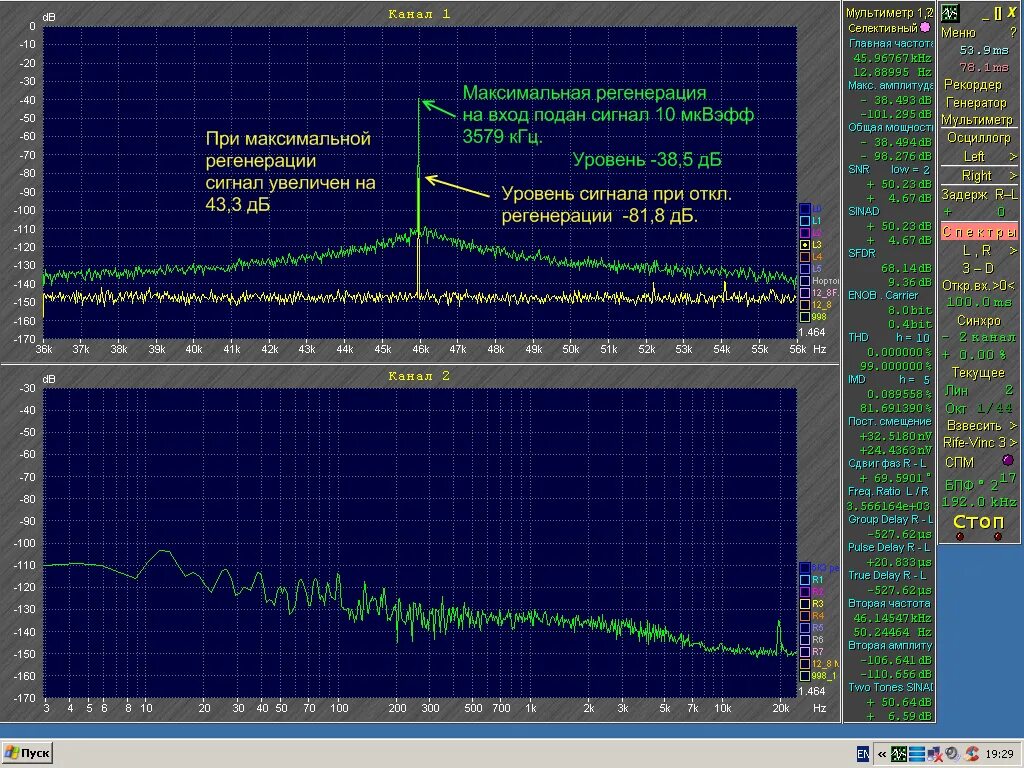Click the Стоп button
The width and height of the screenshot is (1024, 768).
point(978,521)
